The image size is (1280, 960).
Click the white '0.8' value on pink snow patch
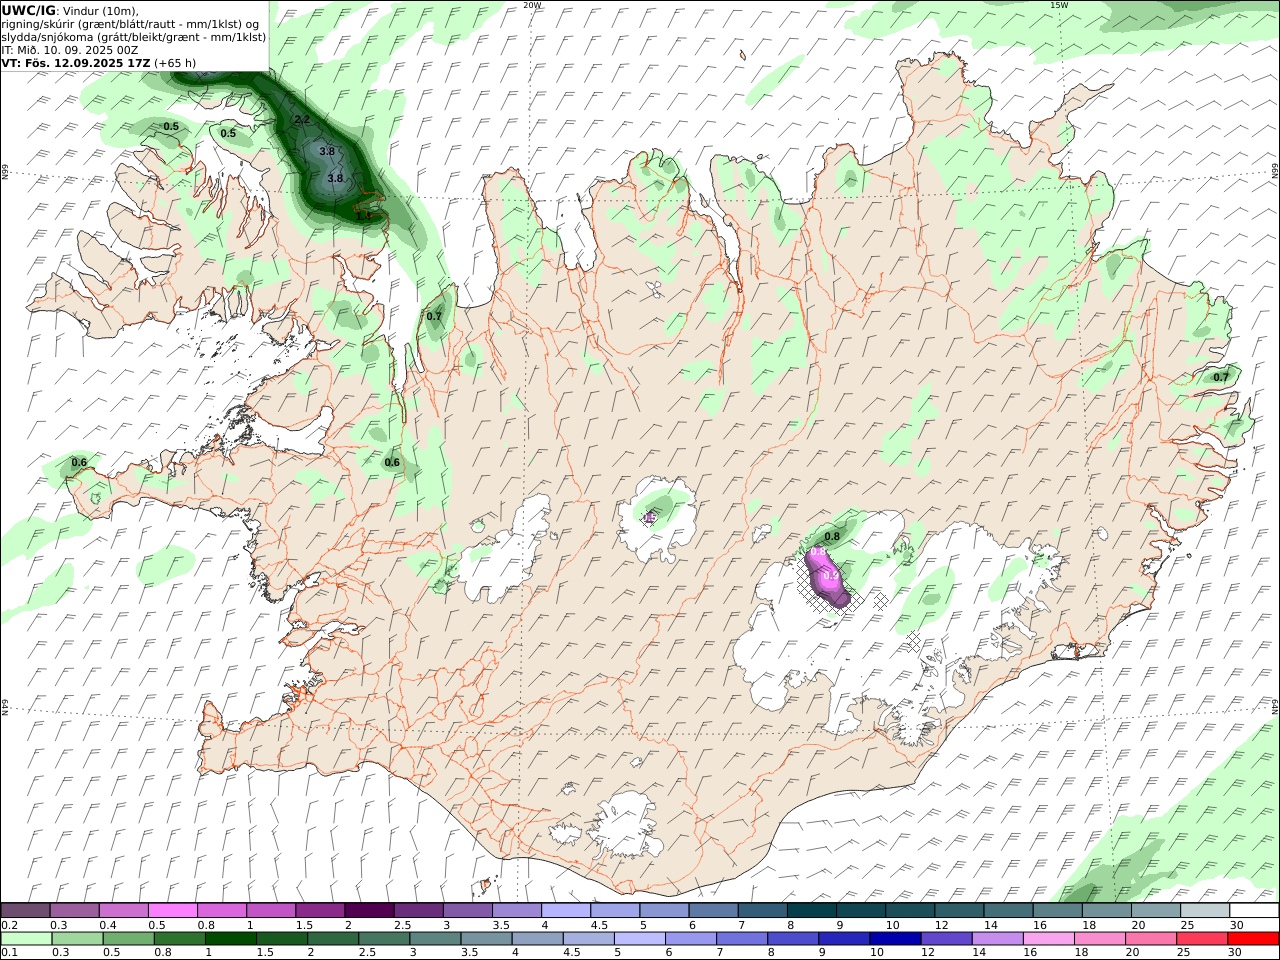tap(817, 552)
